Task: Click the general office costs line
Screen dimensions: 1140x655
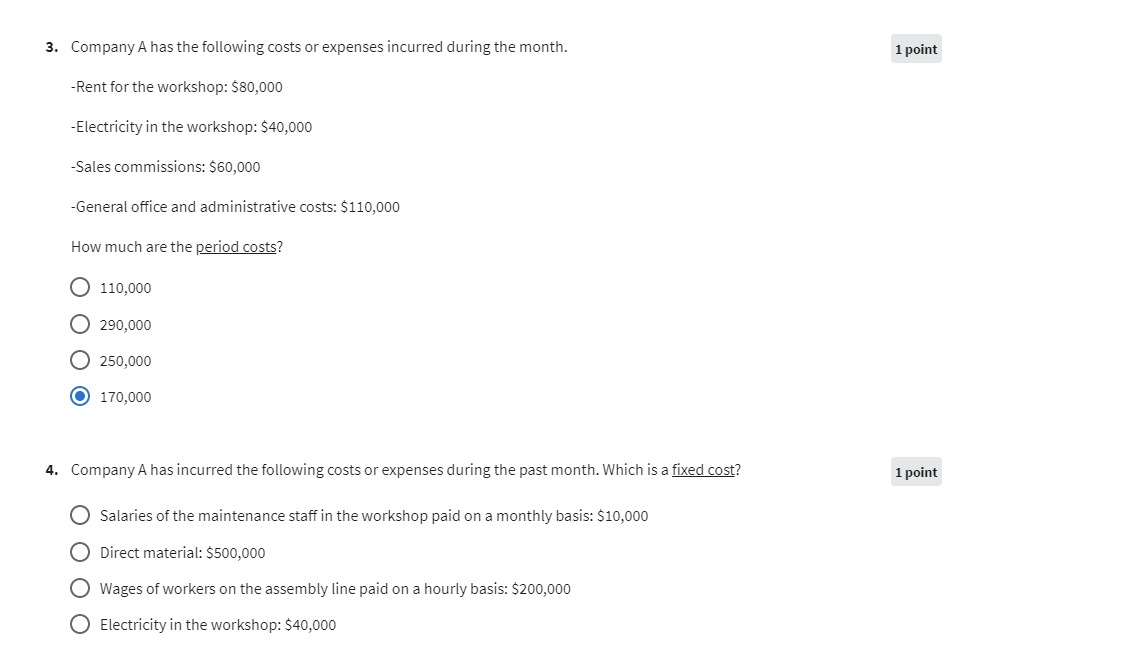Action: tap(235, 206)
